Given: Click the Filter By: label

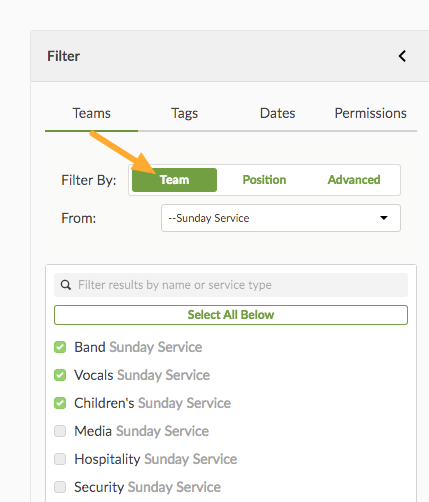Looking at the screenshot, I should pos(89,180).
